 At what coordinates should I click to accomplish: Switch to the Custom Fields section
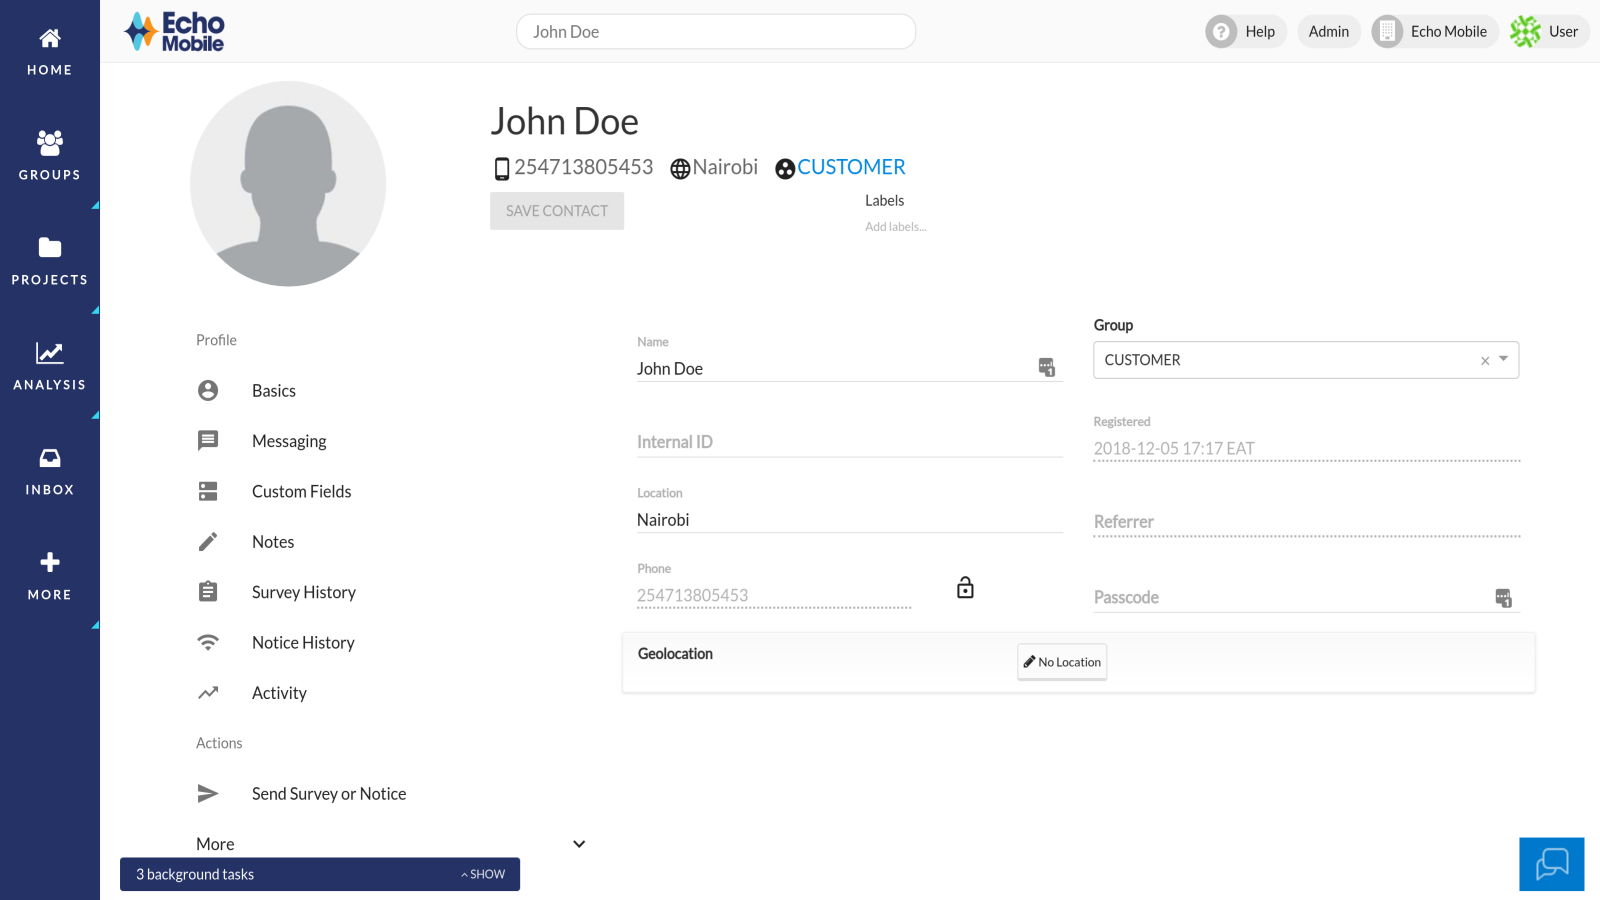click(301, 490)
